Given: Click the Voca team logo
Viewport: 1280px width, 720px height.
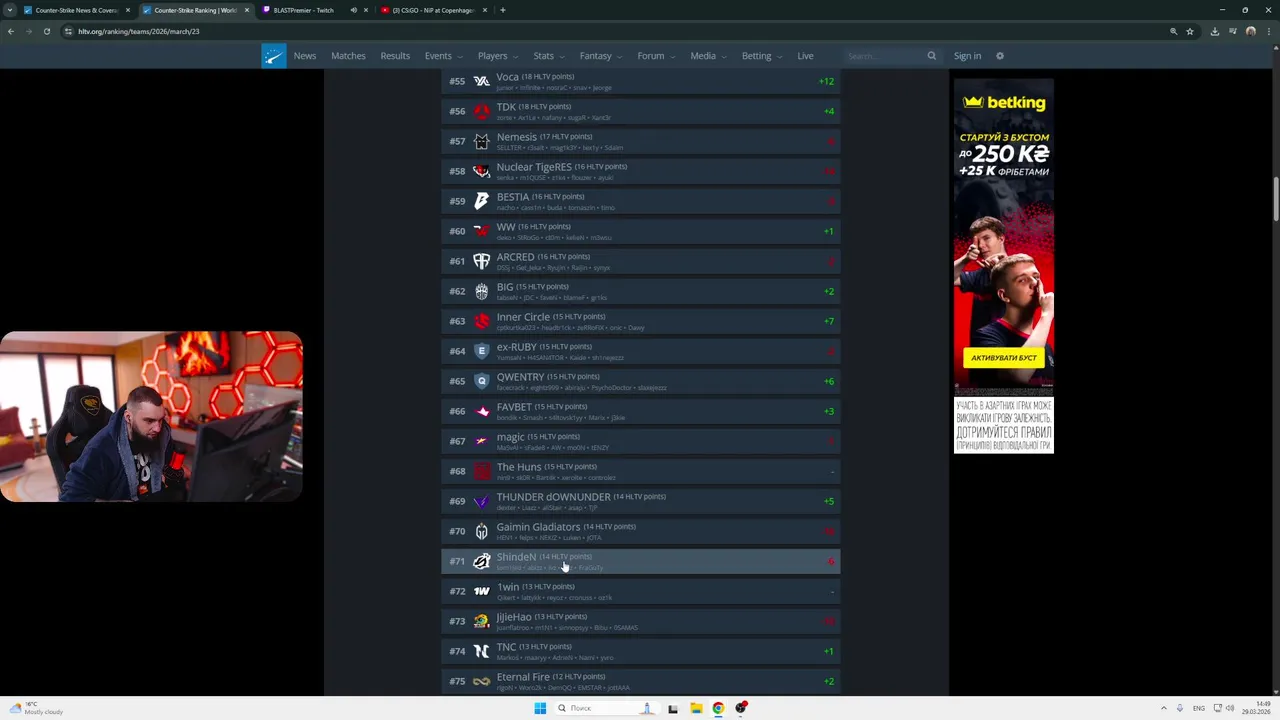Looking at the screenshot, I should tap(481, 81).
